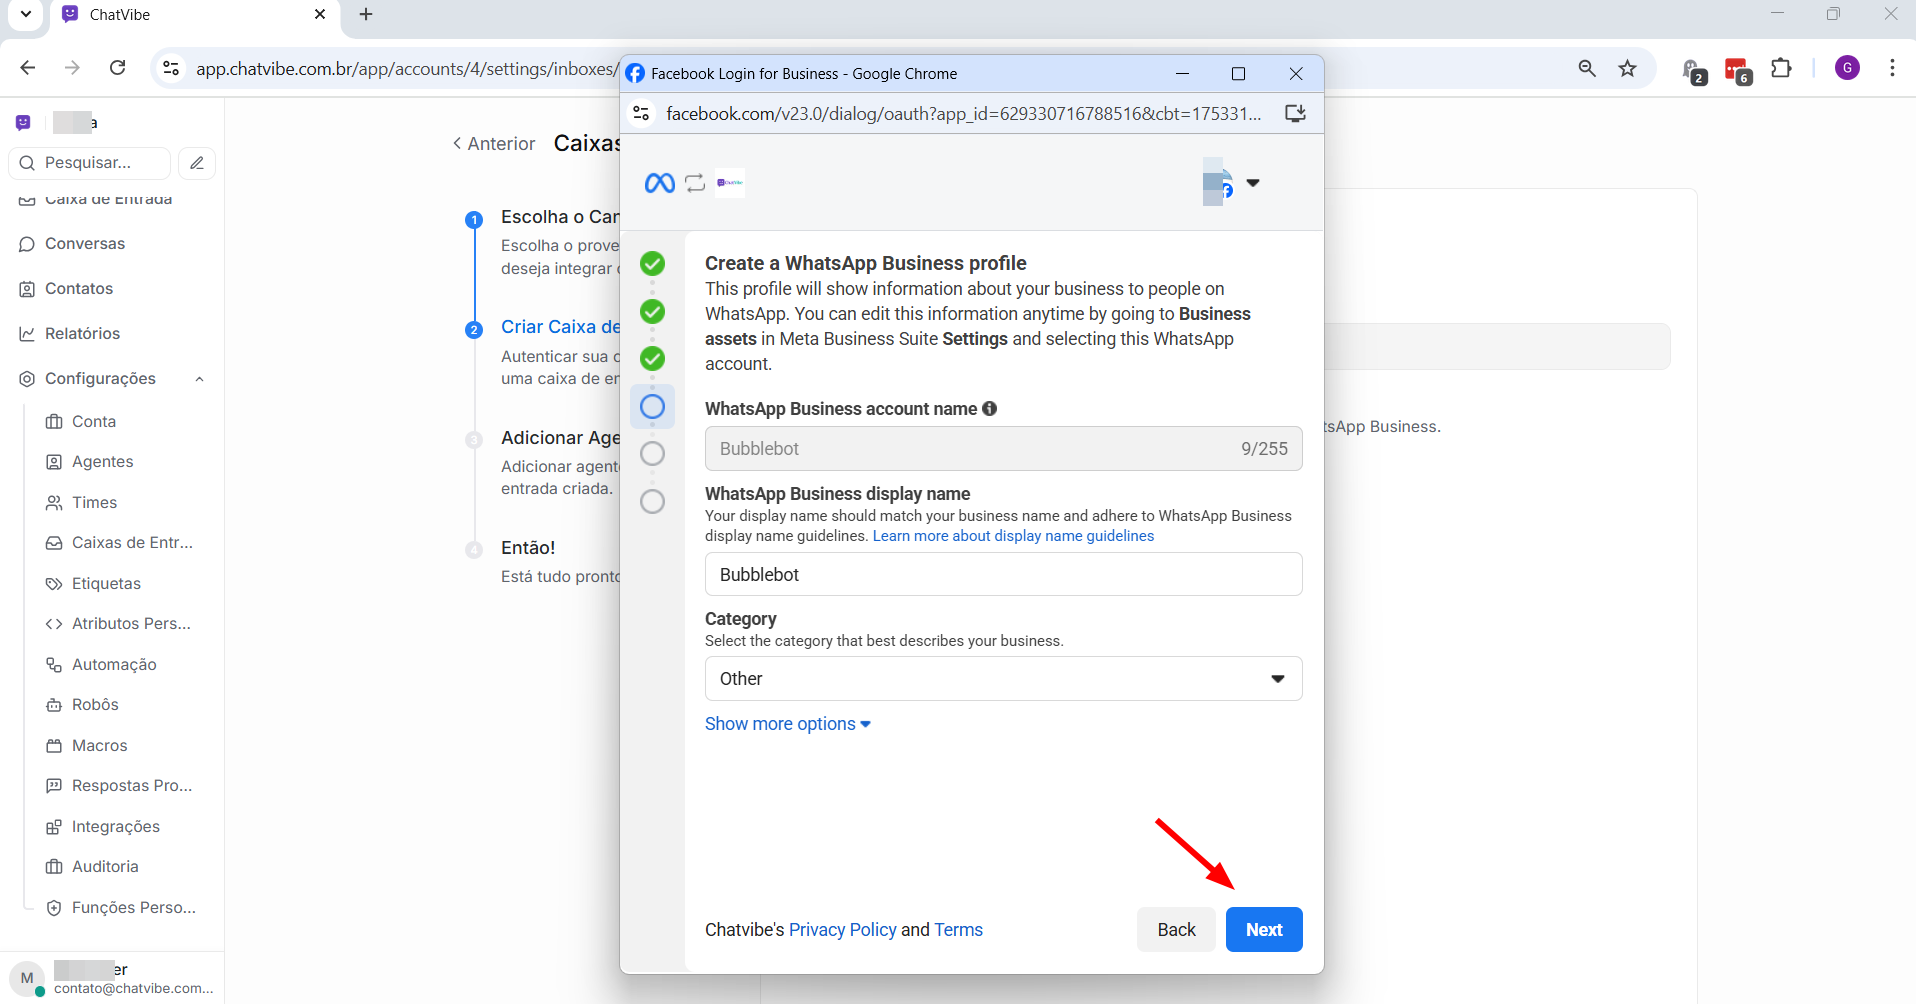This screenshot has width=1916, height=1004.
Task: Edit the WhatsApp Business display name field
Action: pos(1003,574)
